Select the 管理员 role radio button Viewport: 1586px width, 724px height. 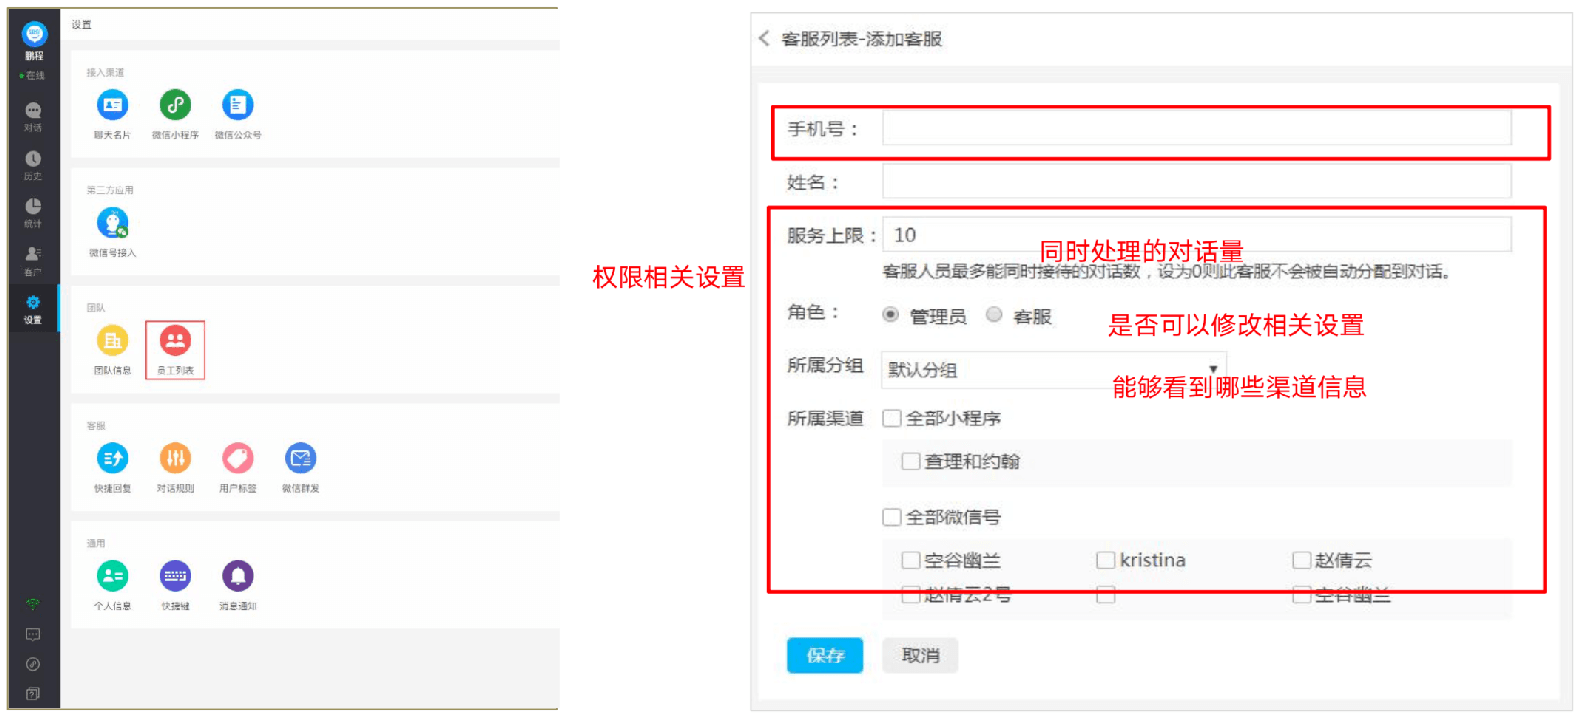[890, 314]
